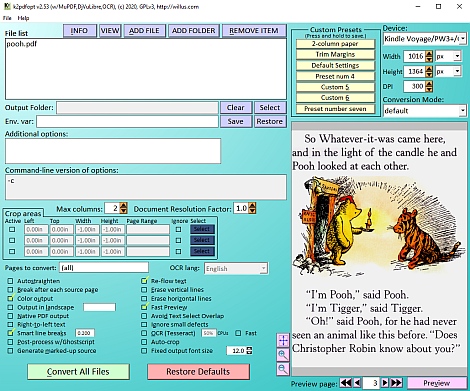
Task: Click the Pages to convert input field
Action: tap(104, 267)
